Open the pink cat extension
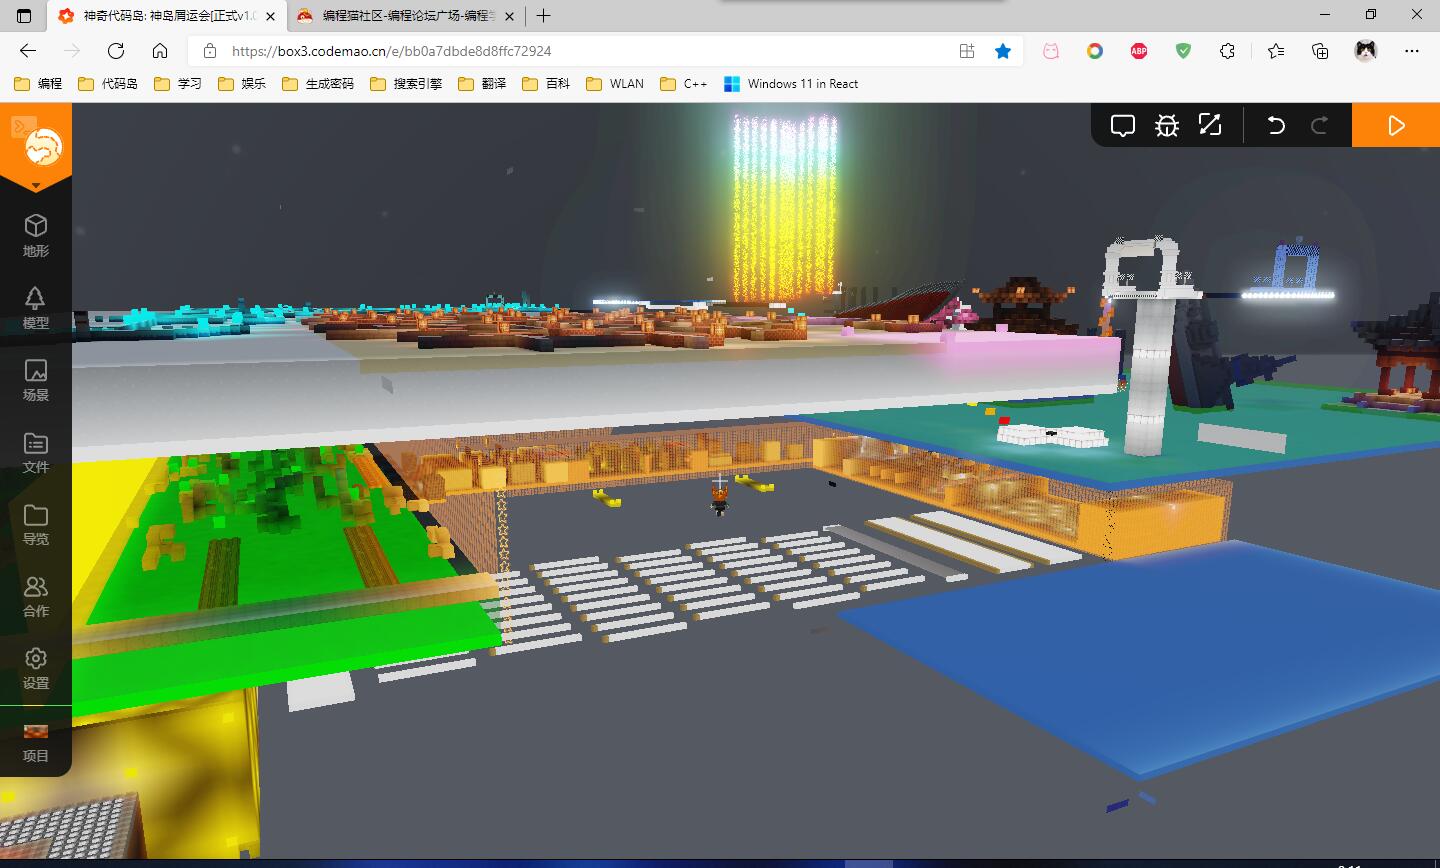This screenshot has height=868, width=1440. (1051, 51)
